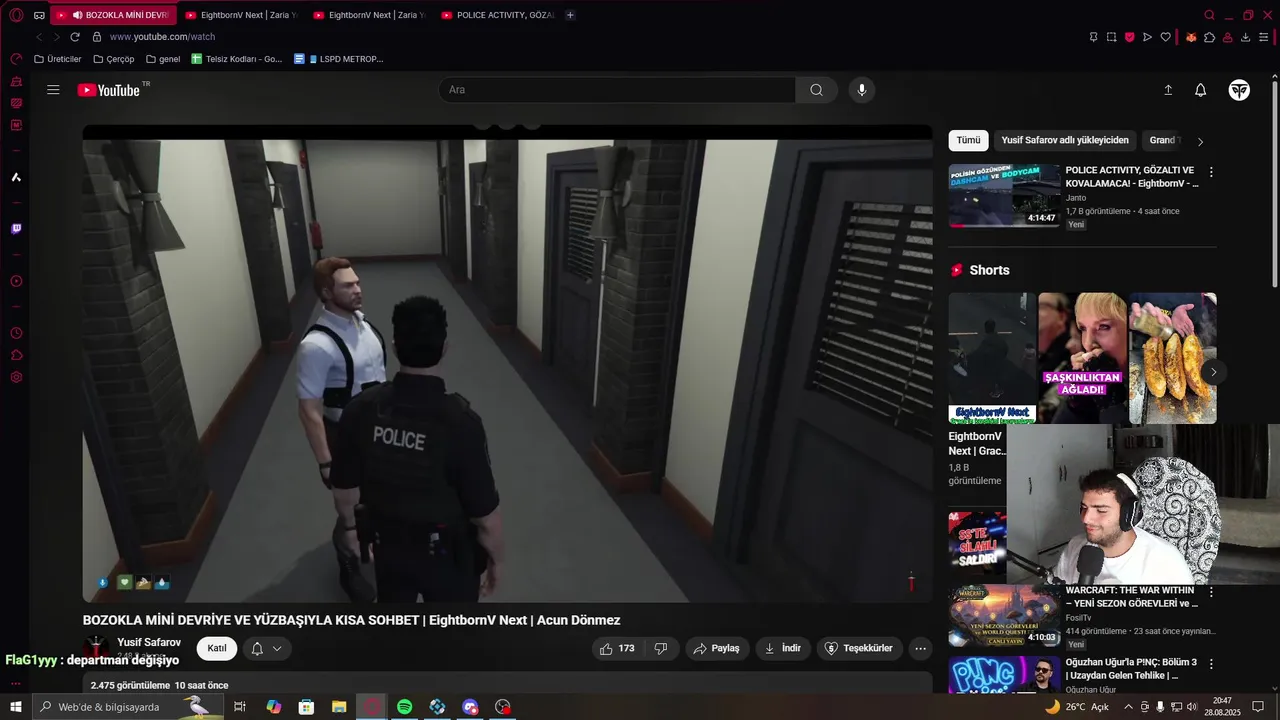Open 'WARCRAFT: THE WAR WITHIN' video thumbnail
This screenshot has height=720, width=1280.
1004,615
